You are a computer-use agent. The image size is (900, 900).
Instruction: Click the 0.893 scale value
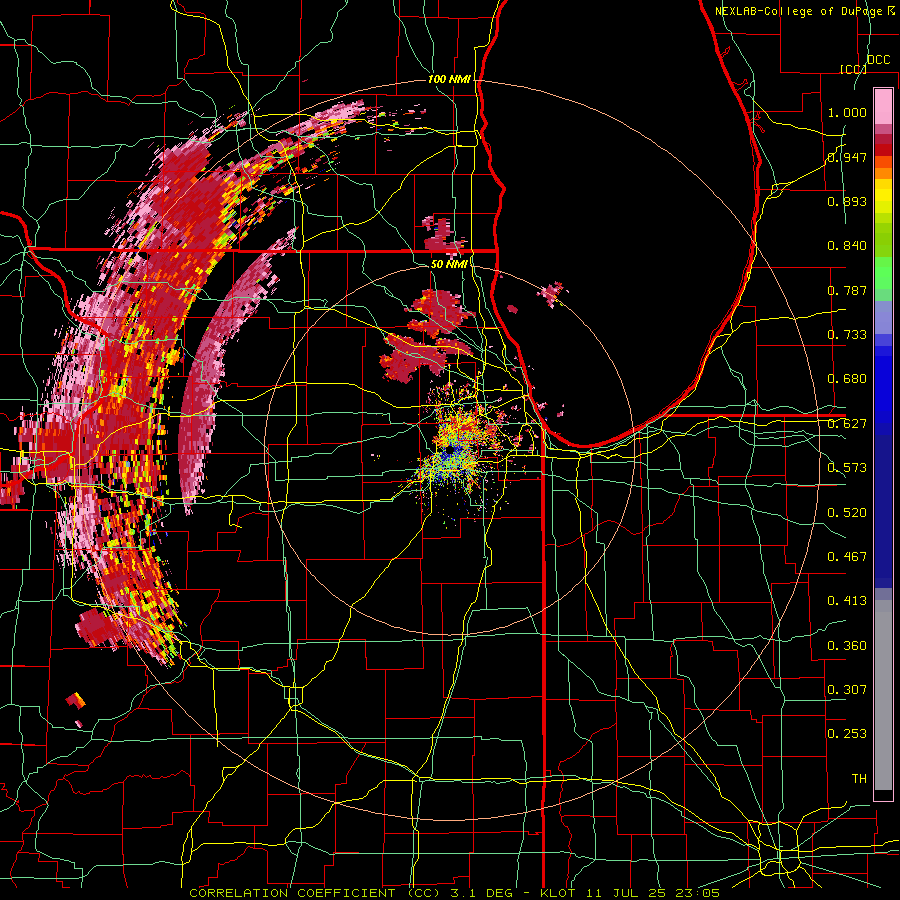[847, 201]
